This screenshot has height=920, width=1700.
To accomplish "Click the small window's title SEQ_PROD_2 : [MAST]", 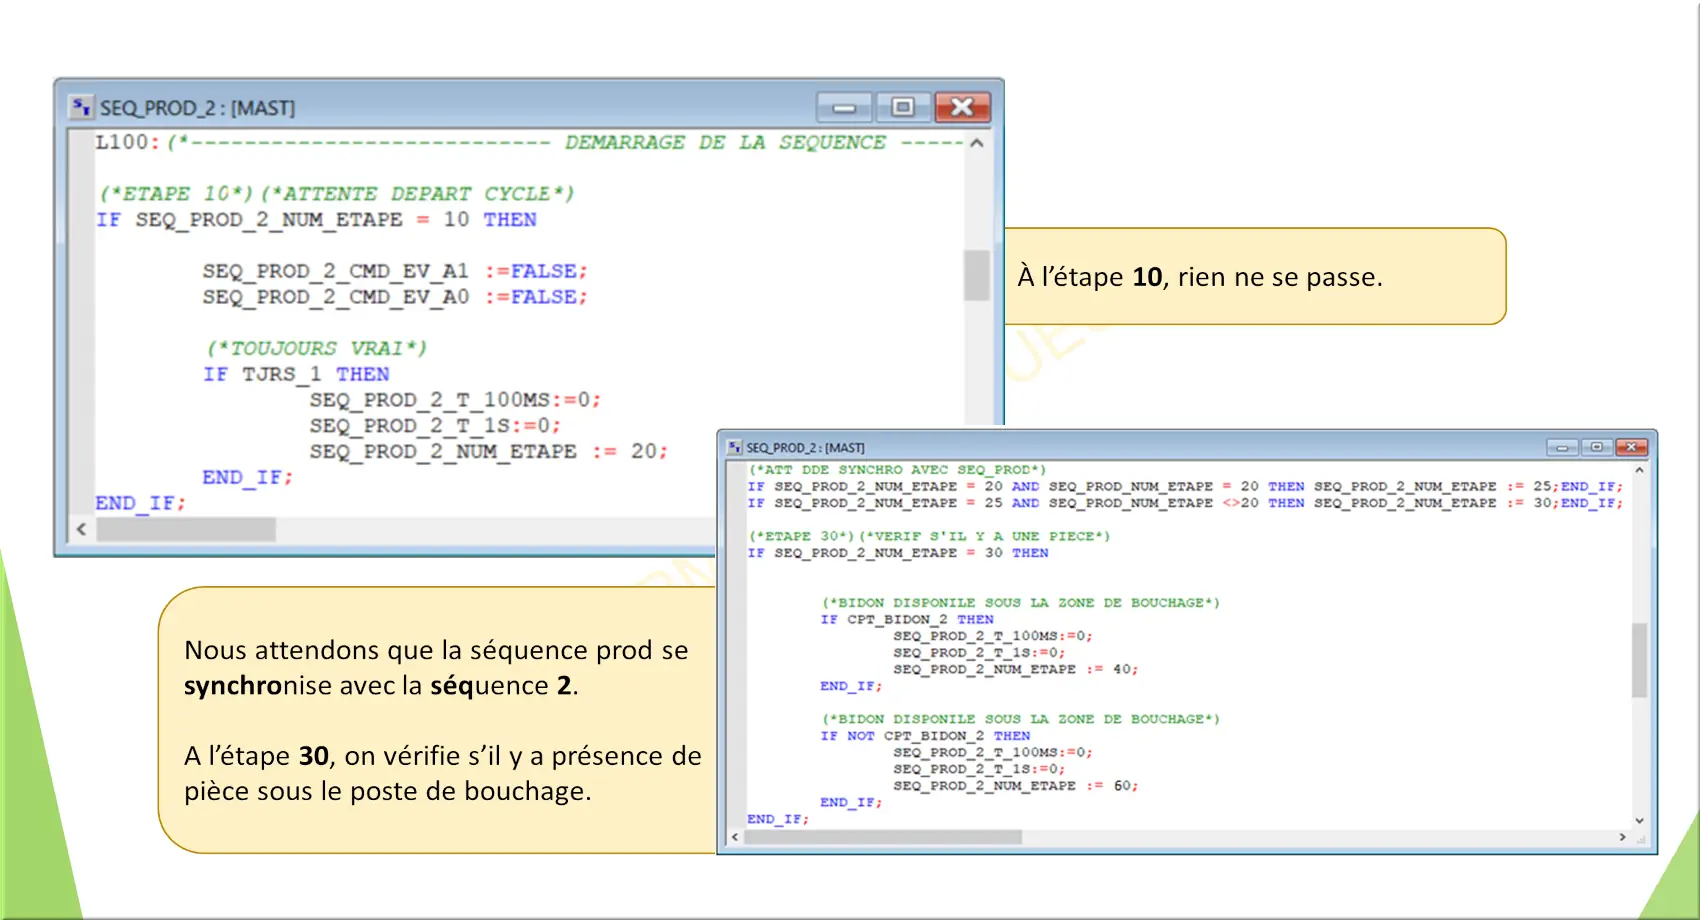I will click(805, 448).
